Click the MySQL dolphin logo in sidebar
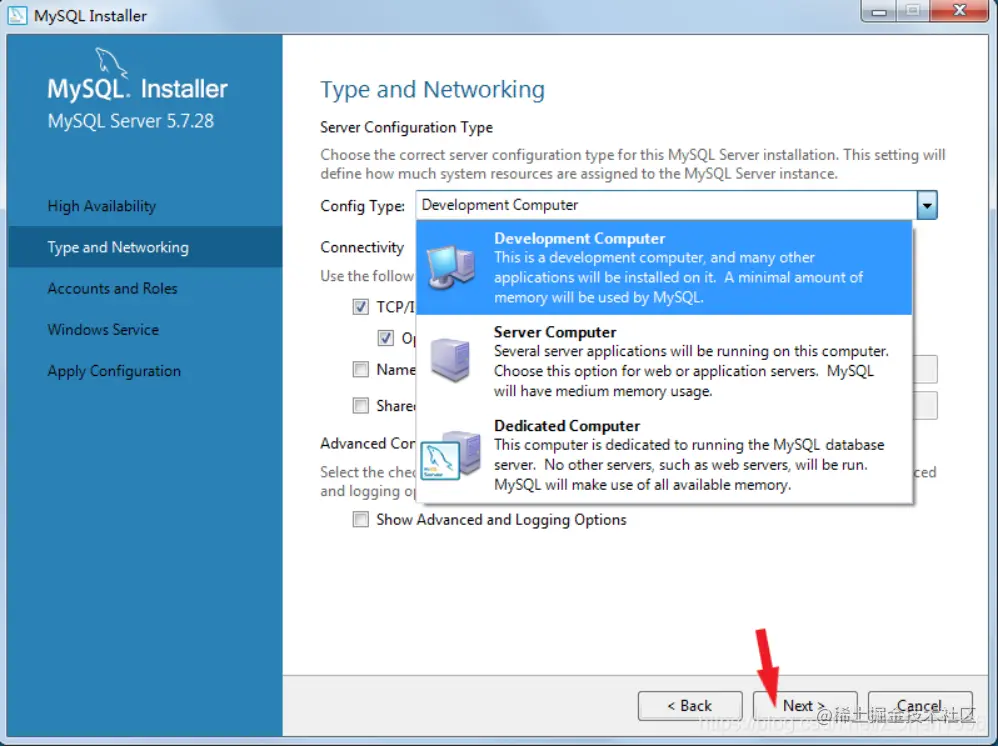This screenshot has height=747, width=998. (111, 64)
